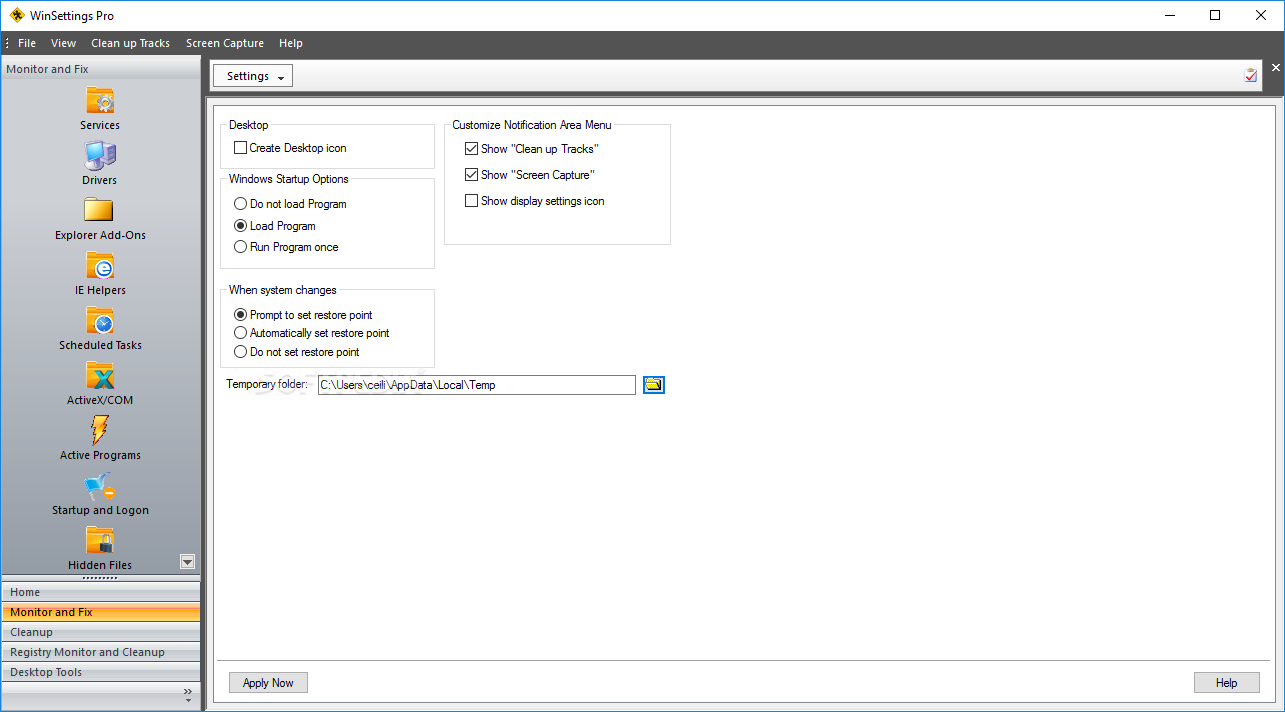Open the Help menu
The height and width of the screenshot is (712, 1285).
pos(291,43)
